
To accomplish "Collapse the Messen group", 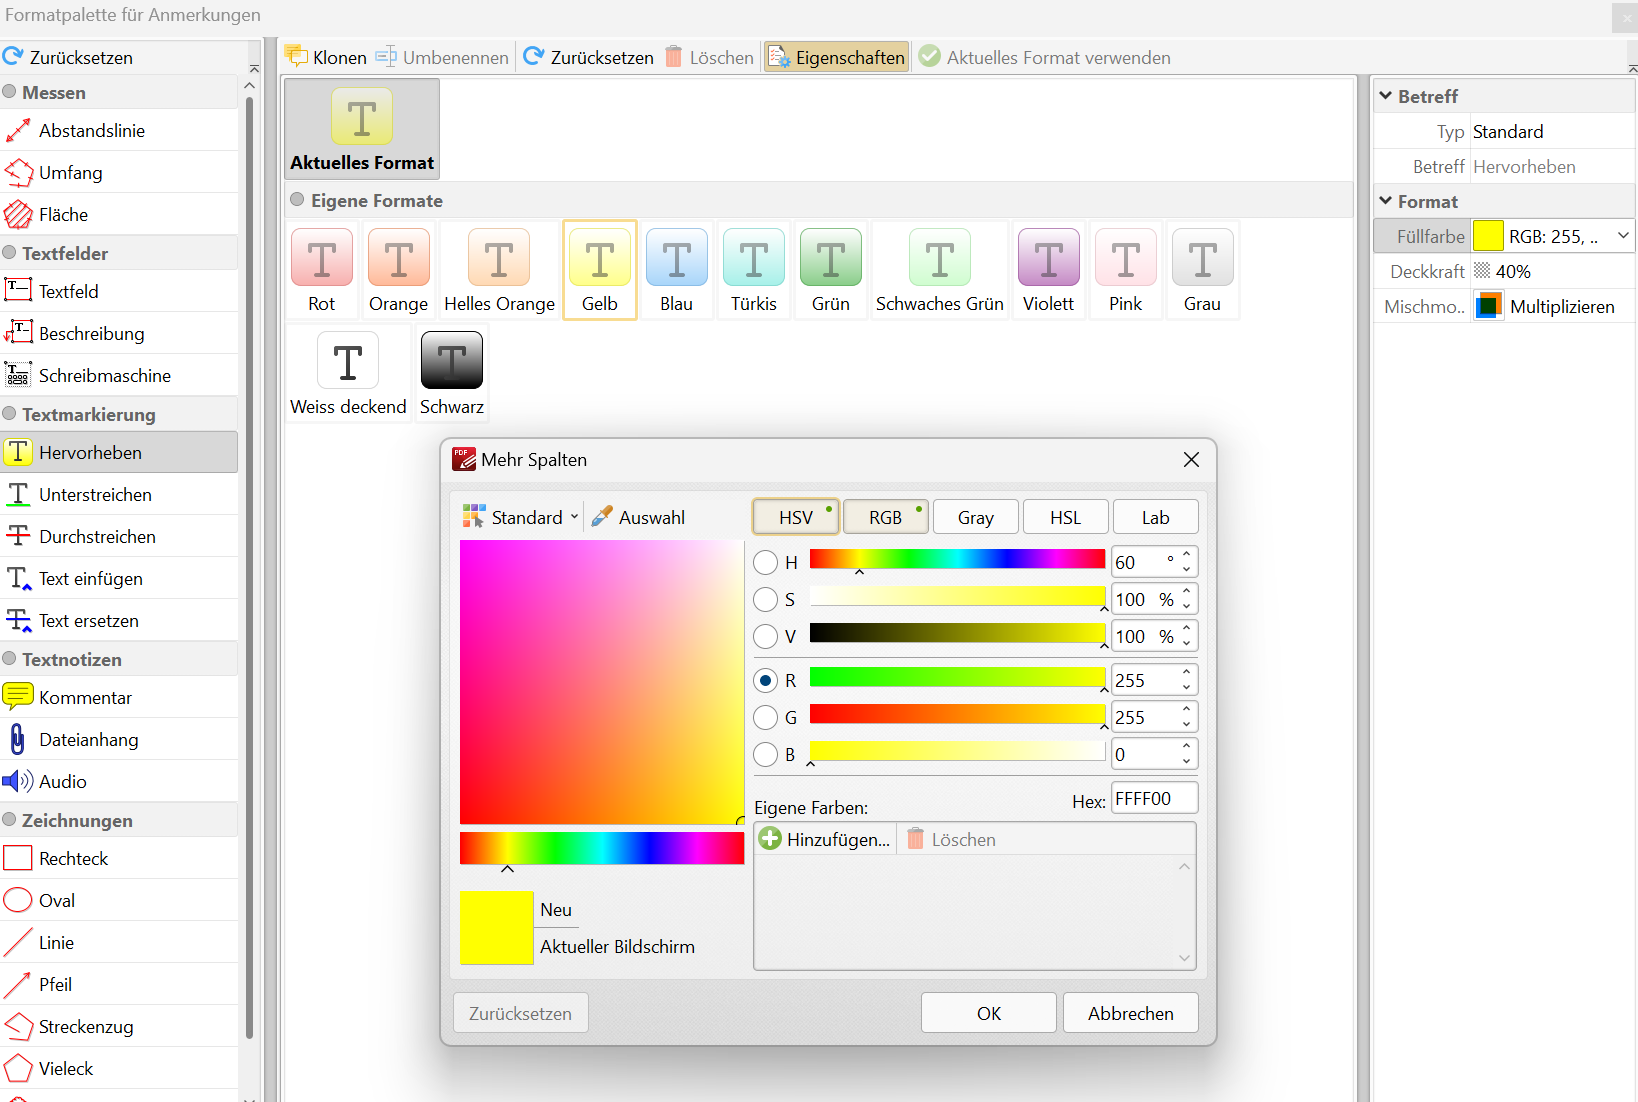I will click(x=10, y=92).
